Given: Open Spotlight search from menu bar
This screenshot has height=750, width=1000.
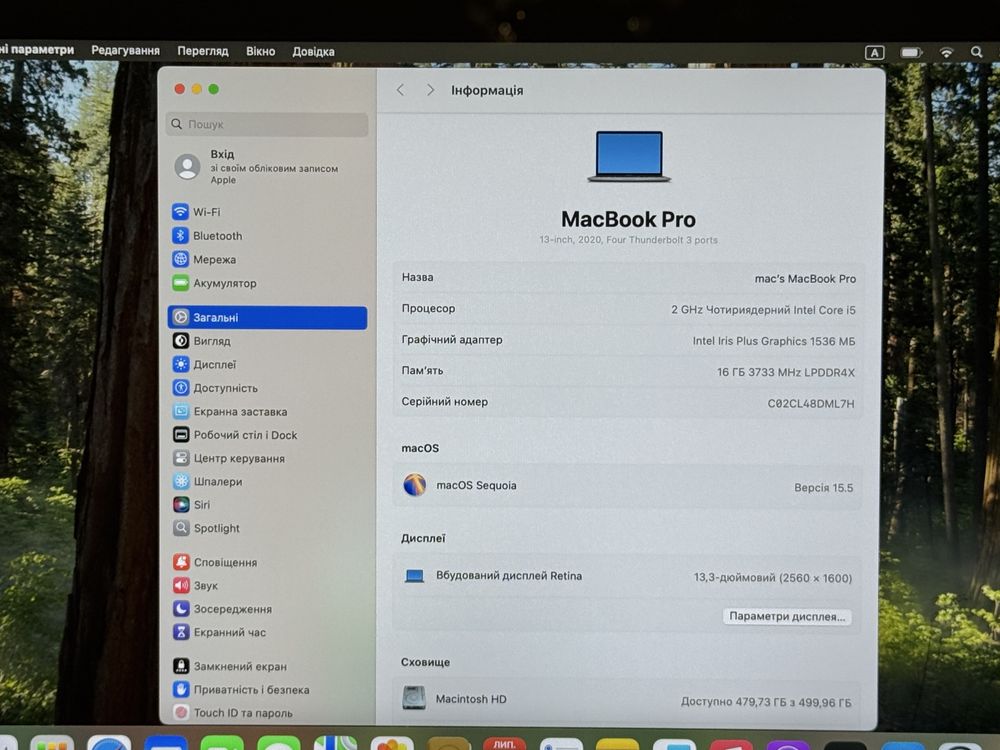Looking at the screenshot, I should point(976,52).
